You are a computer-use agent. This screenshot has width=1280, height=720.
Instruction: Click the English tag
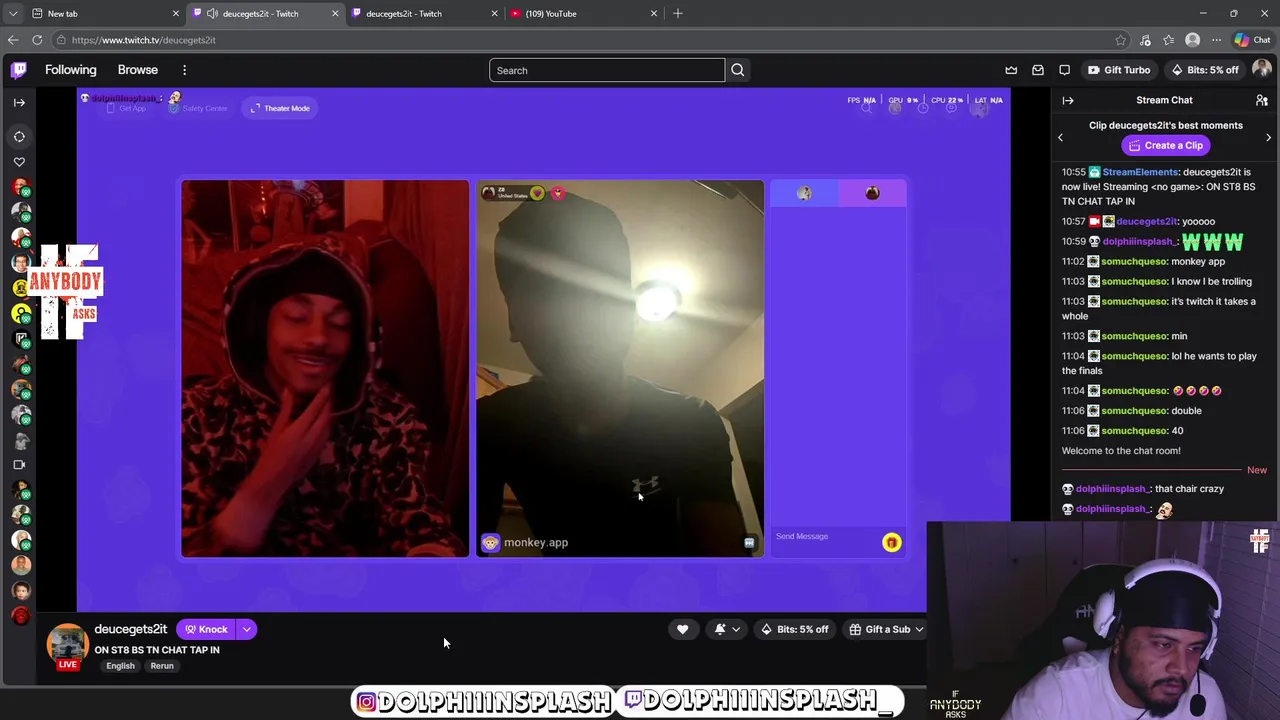(x=120, y=666)
